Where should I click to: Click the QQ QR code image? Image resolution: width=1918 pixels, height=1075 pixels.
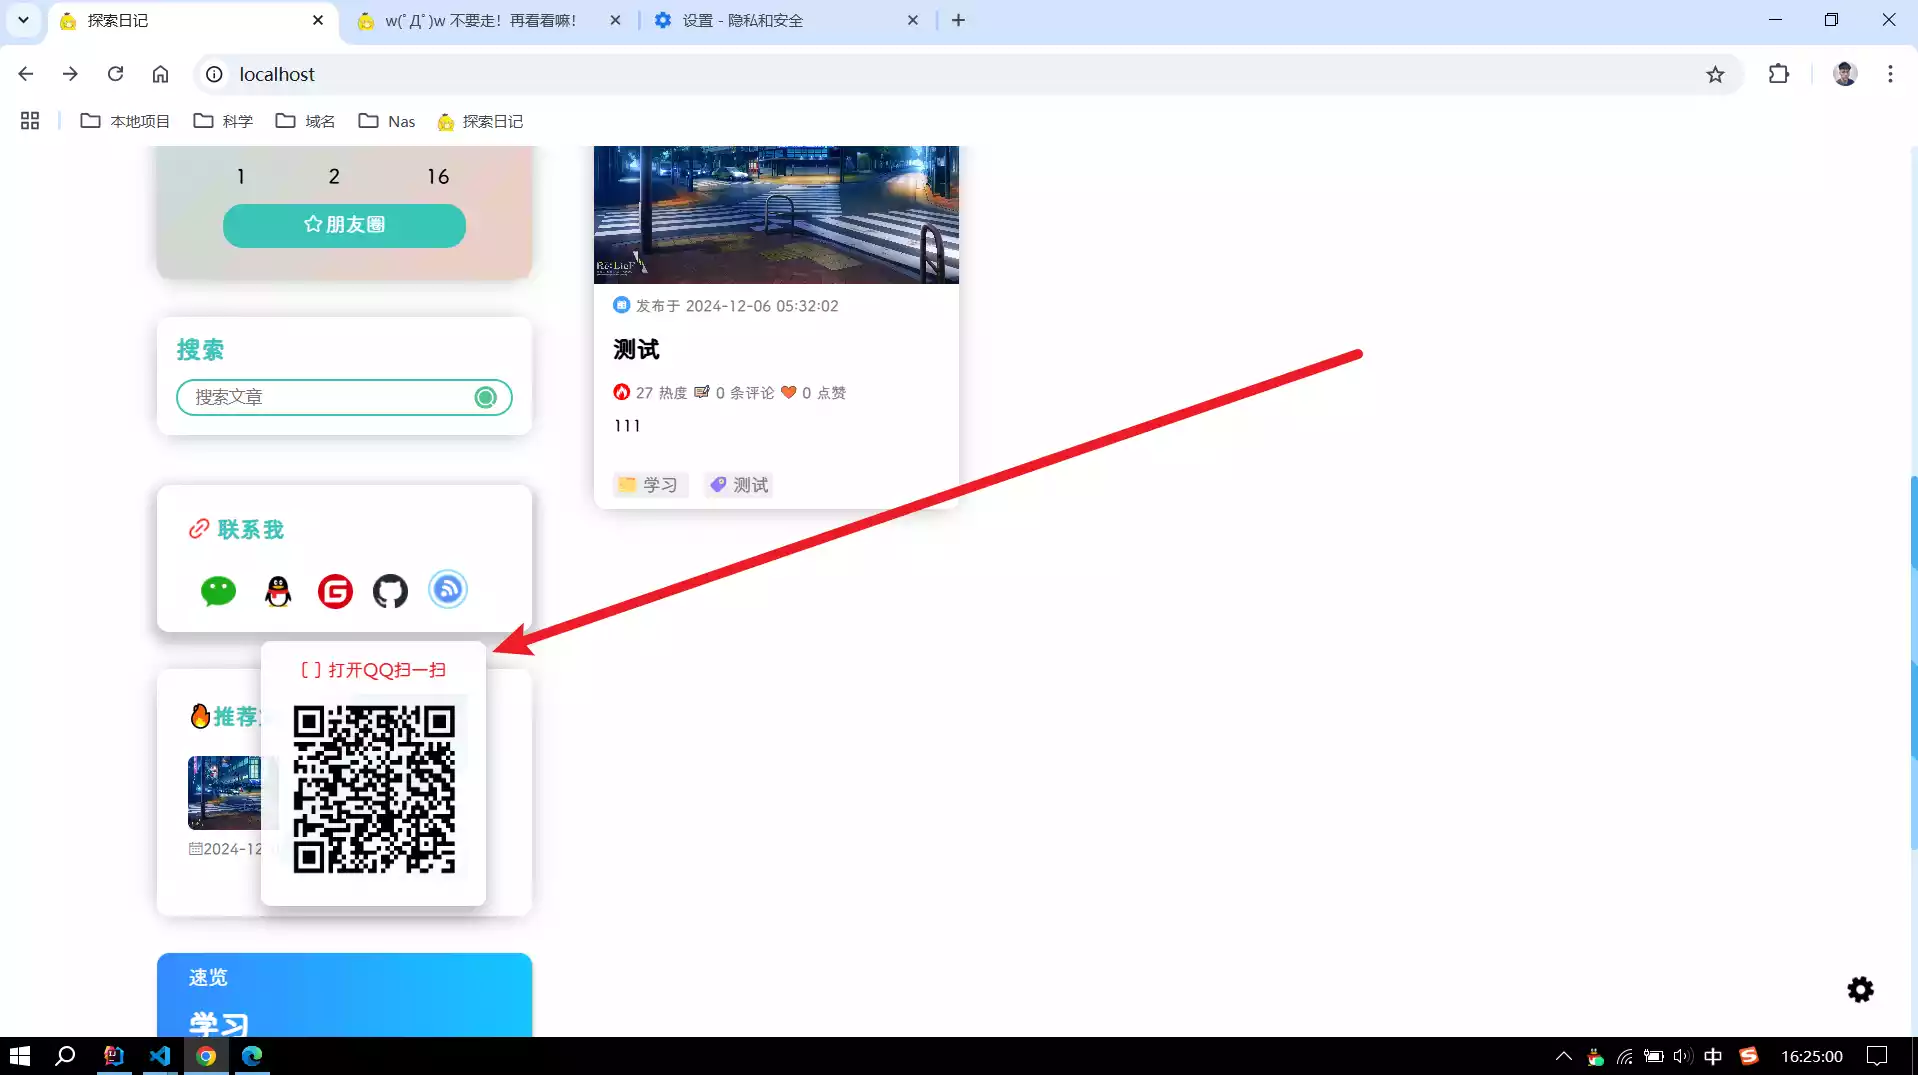coord(374,790)
